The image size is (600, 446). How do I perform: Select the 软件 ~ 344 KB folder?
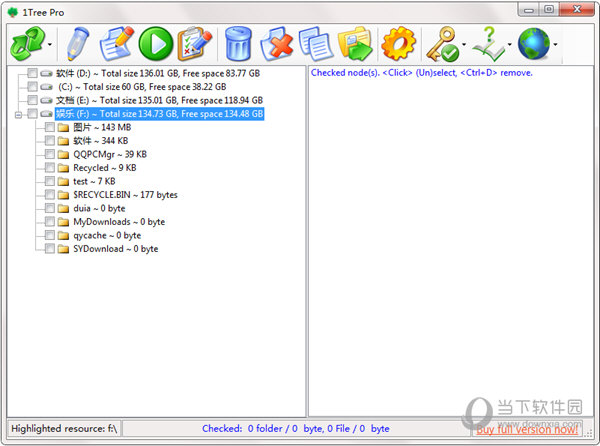[x=101, y=141]
